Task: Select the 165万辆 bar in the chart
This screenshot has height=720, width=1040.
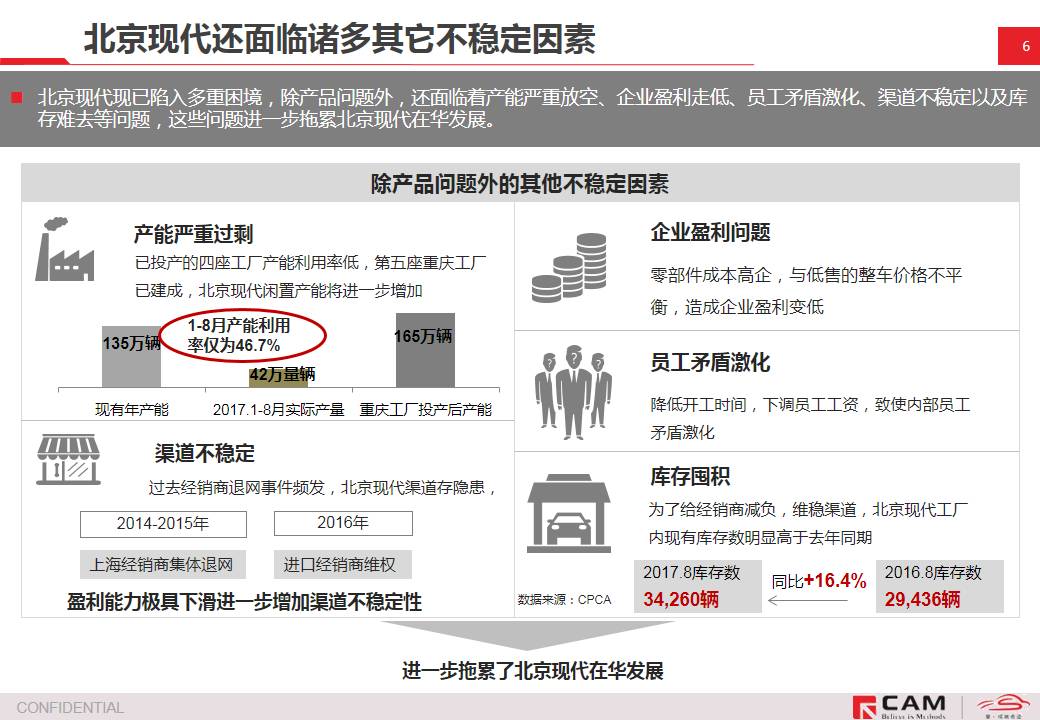Action: pos(425,350)
